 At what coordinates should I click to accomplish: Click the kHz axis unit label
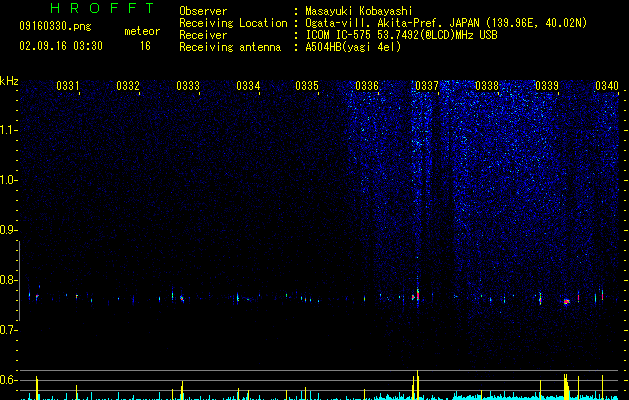(x=9, y=81)
